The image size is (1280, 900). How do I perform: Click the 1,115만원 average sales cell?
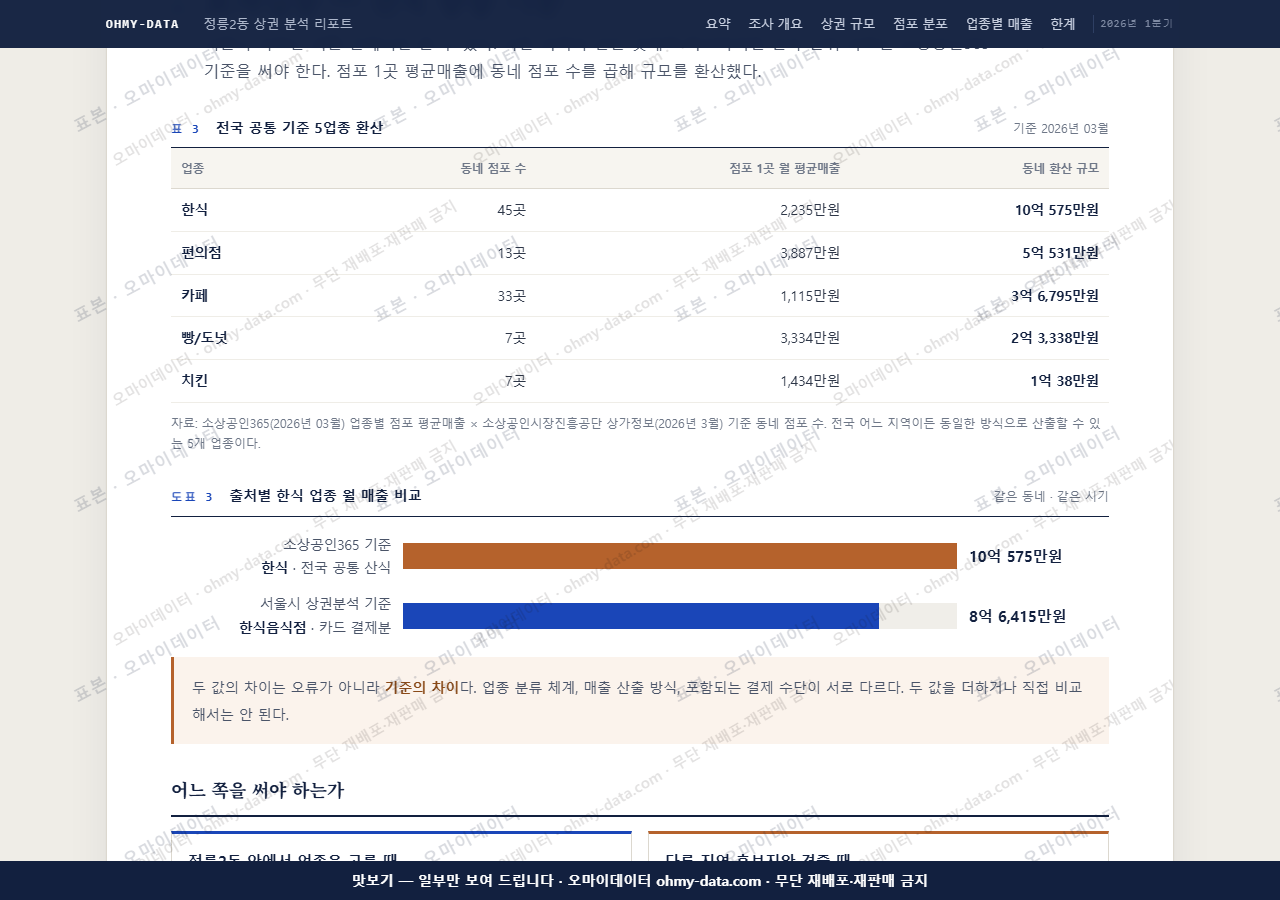[x=810, y=296]
